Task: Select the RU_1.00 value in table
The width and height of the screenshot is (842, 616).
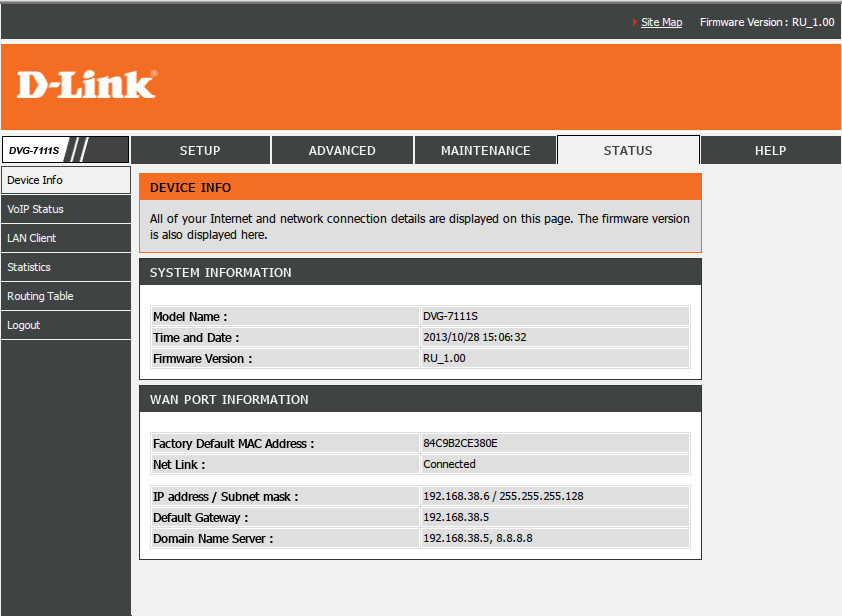Action: 444,358
